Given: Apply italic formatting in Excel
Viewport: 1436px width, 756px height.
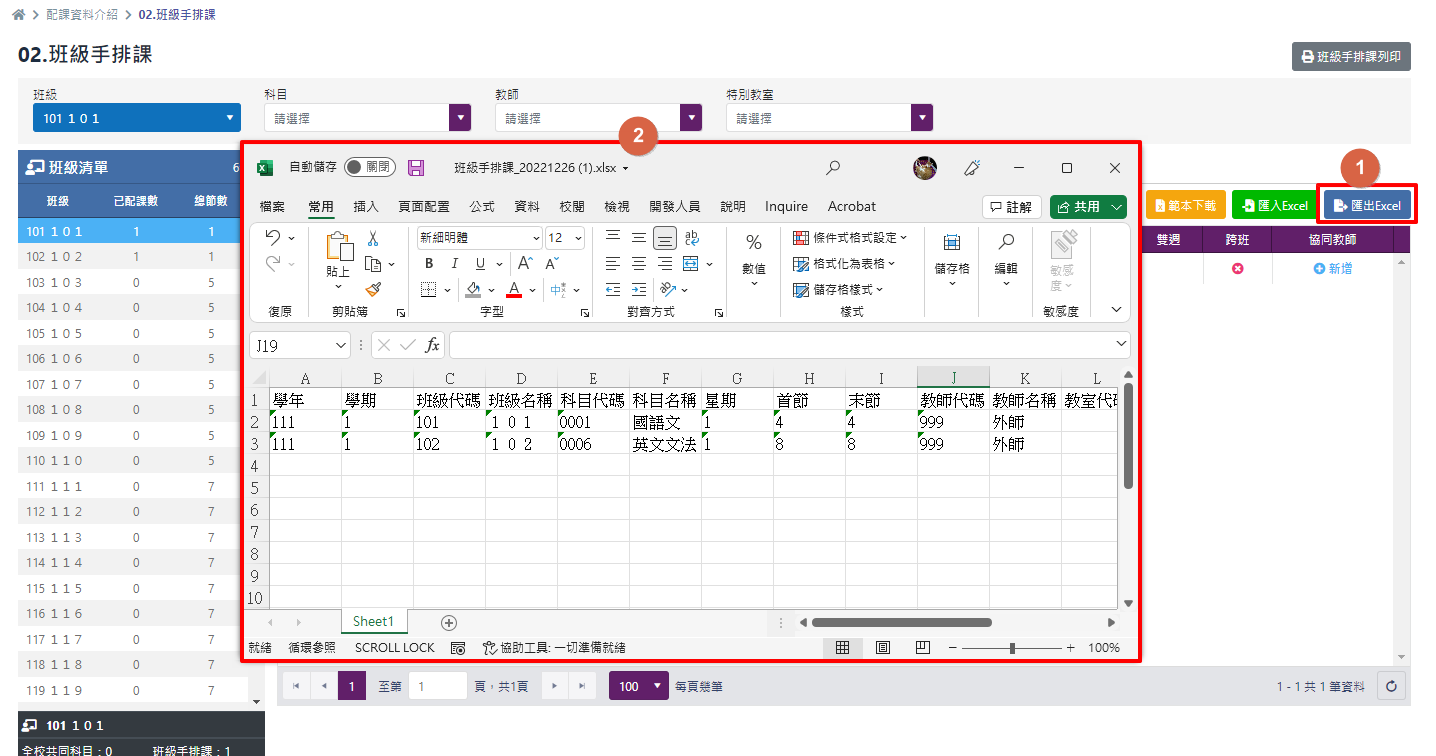Looking at the screenshot, I should click(455, 264).
